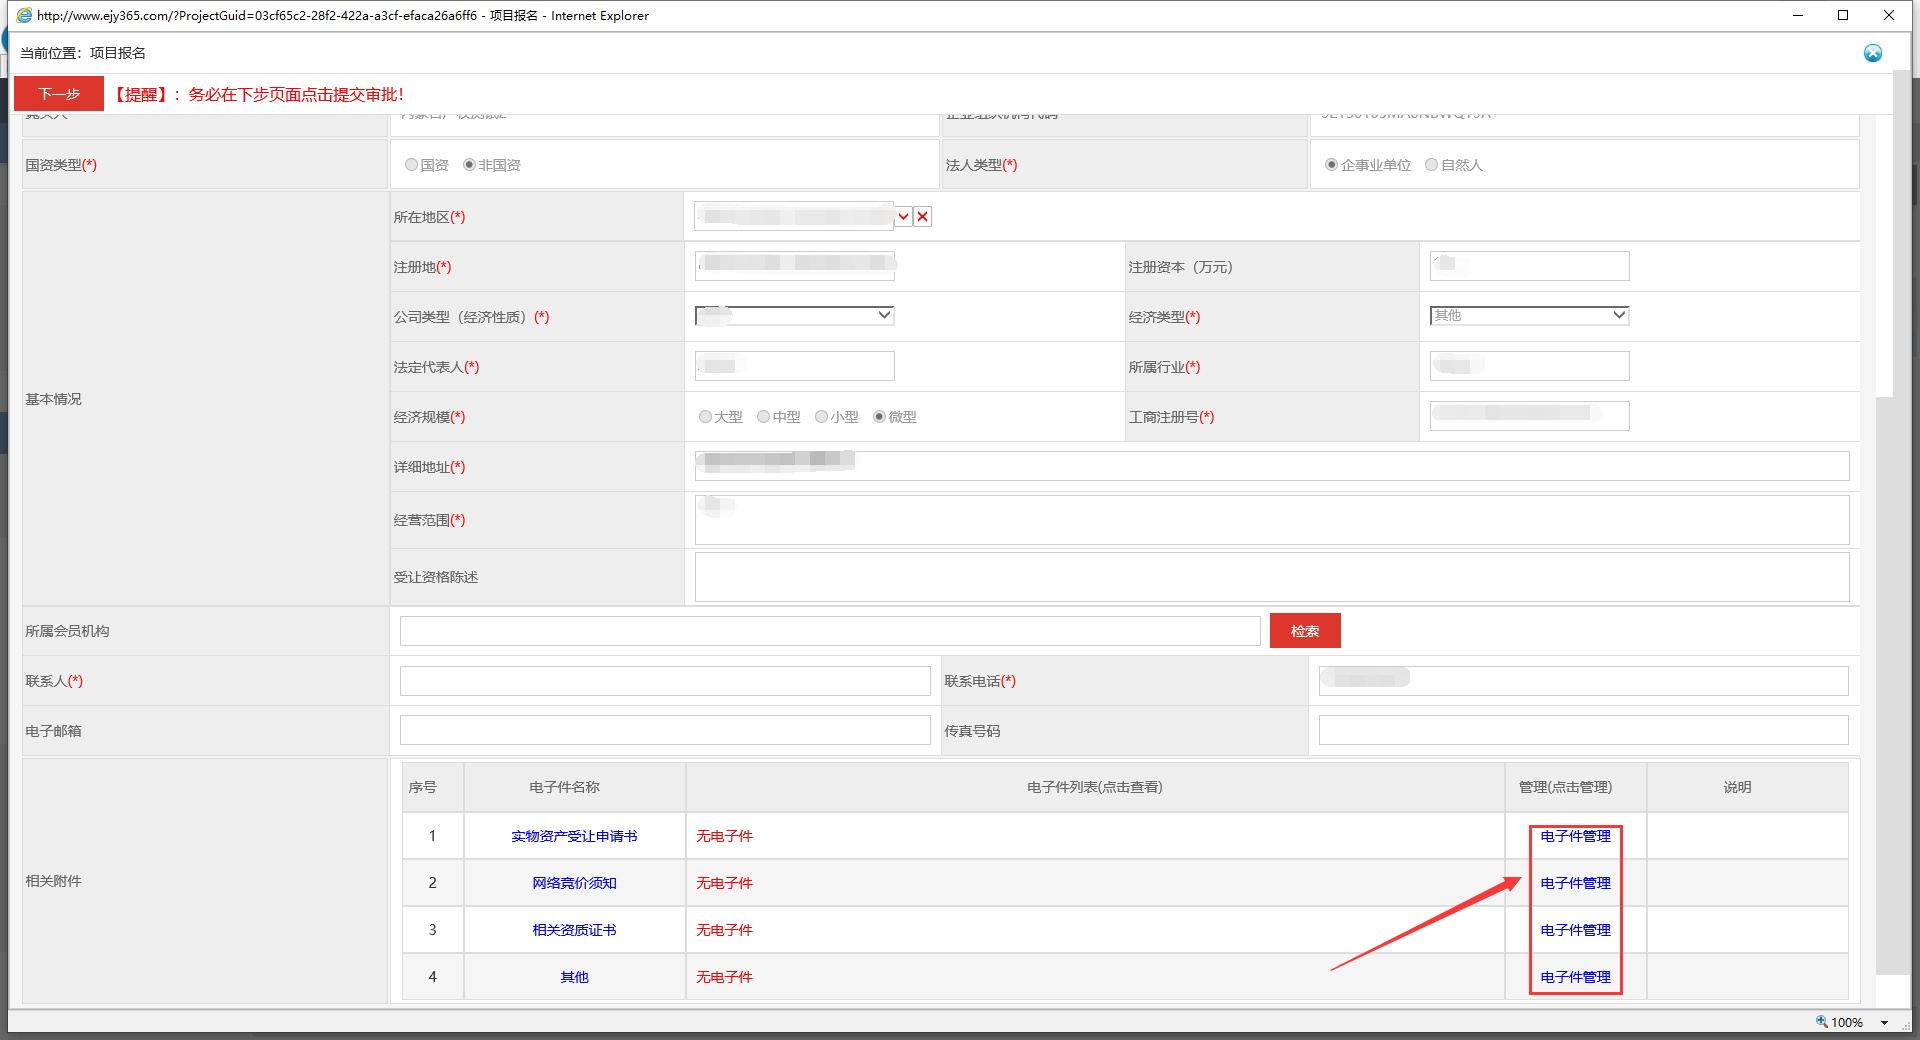
Task: Click the red X clear icon beside 所在地区
Action: click(x=923, y=217)
